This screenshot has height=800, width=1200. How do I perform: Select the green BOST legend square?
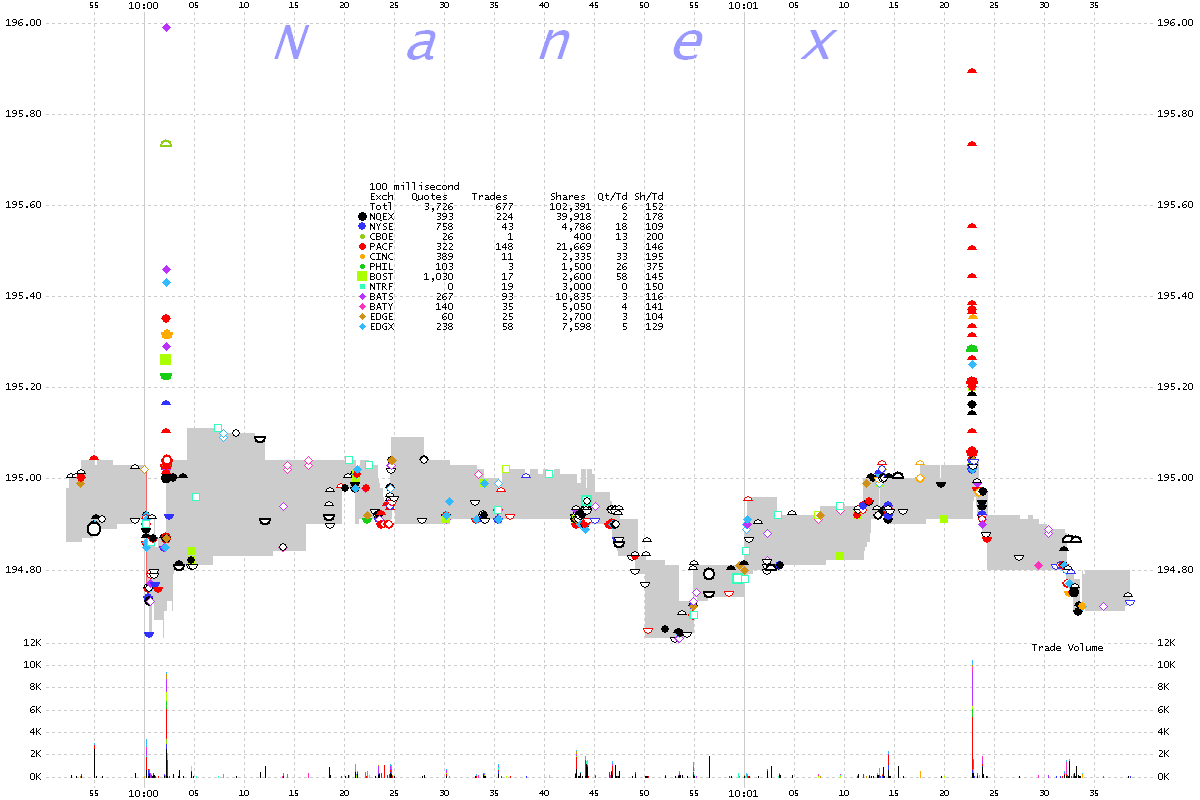361,276
